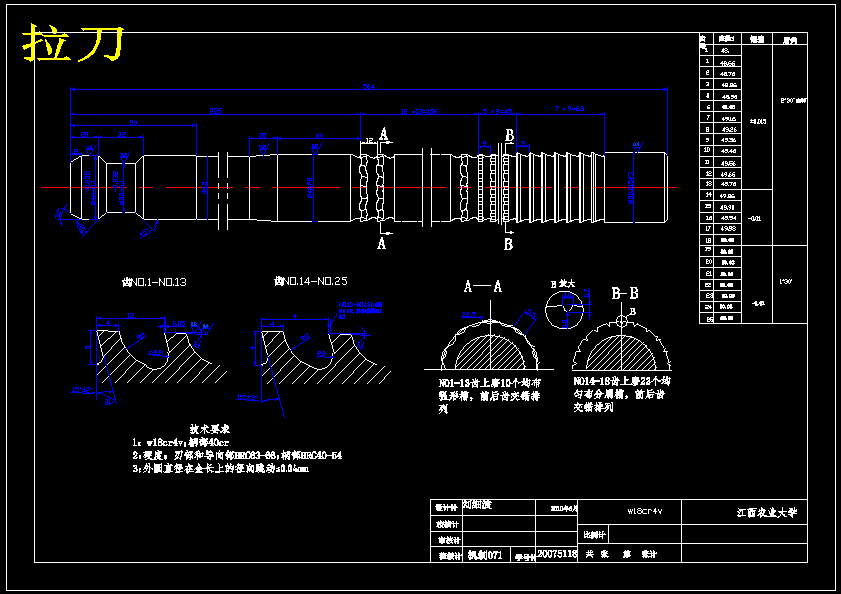Click the note beginning NO14-18齿上磨22个

coord(622,394)
